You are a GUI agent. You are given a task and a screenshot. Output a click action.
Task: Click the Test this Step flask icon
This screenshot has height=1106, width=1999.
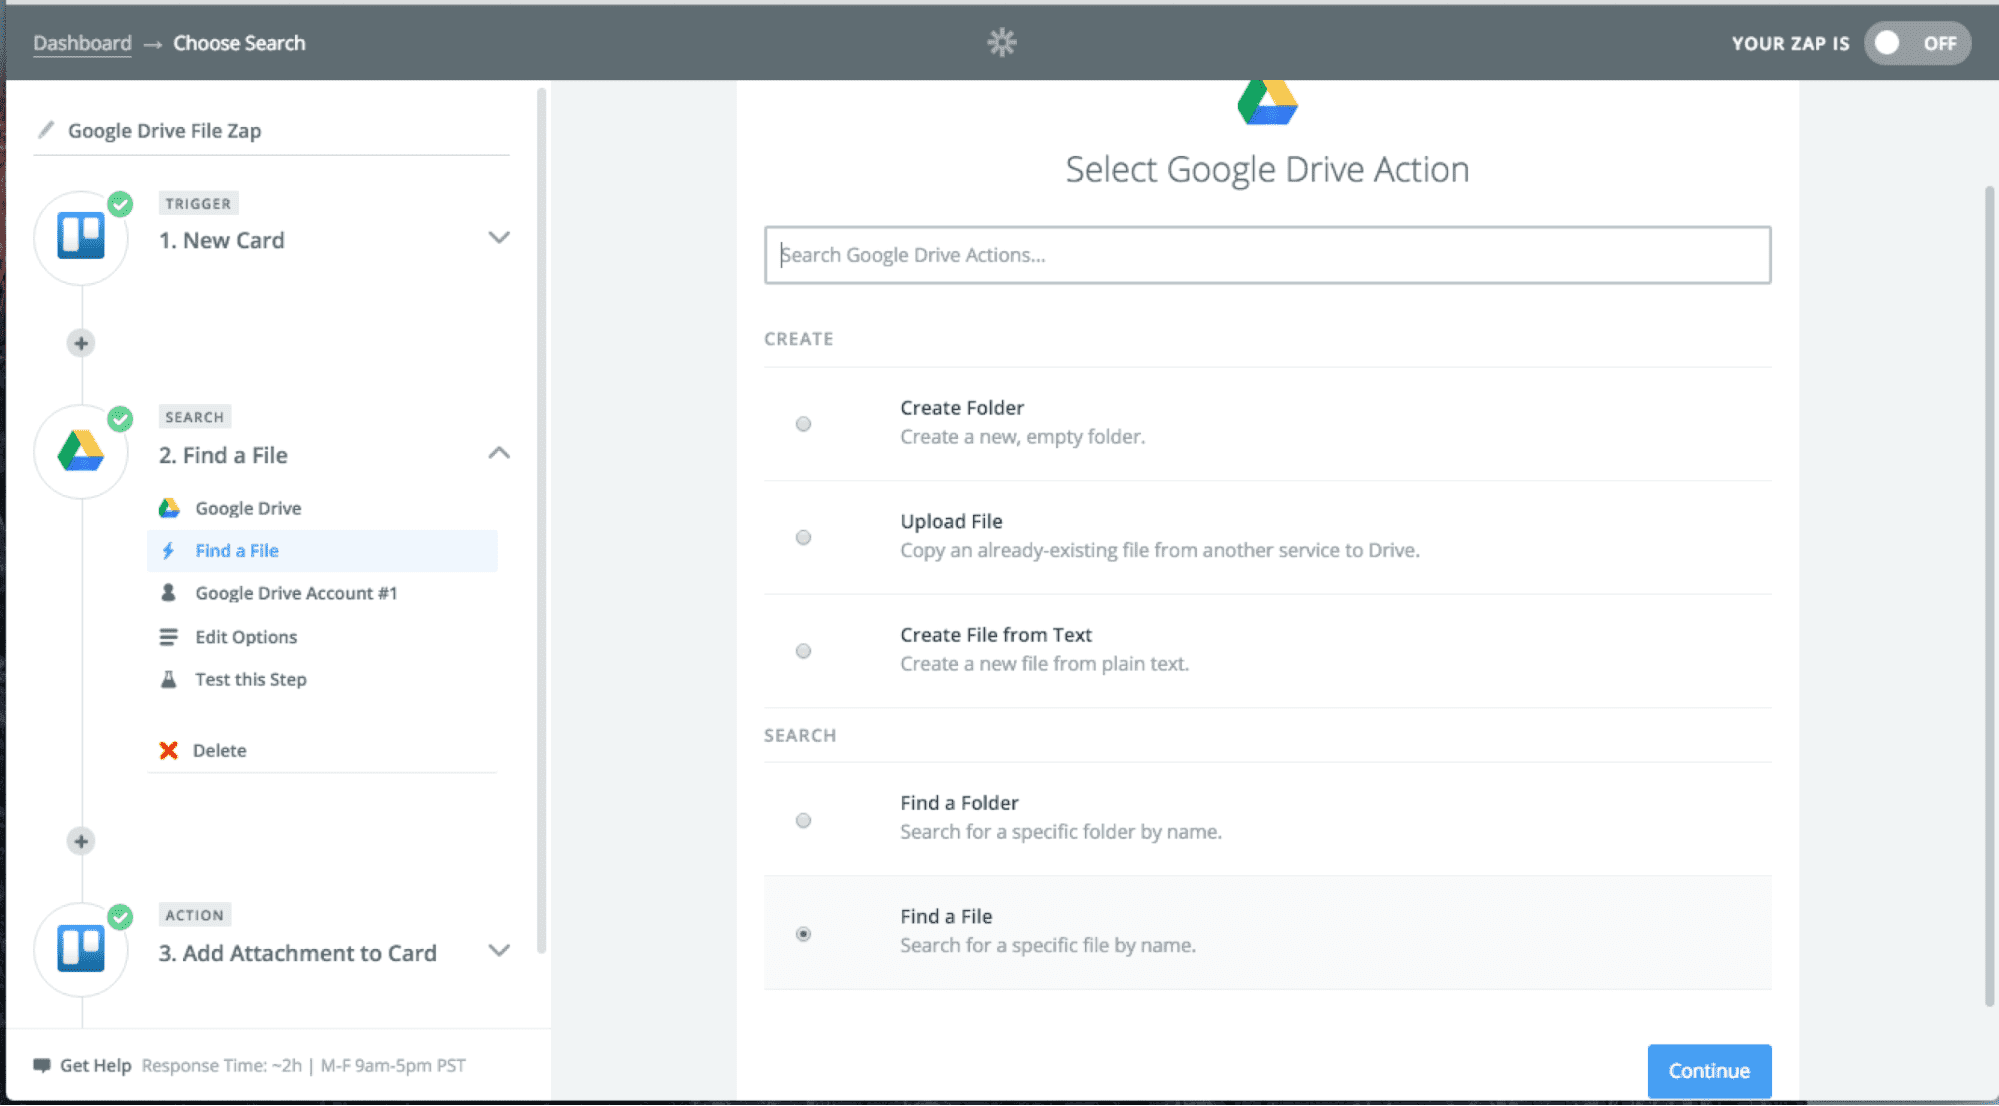167,678
